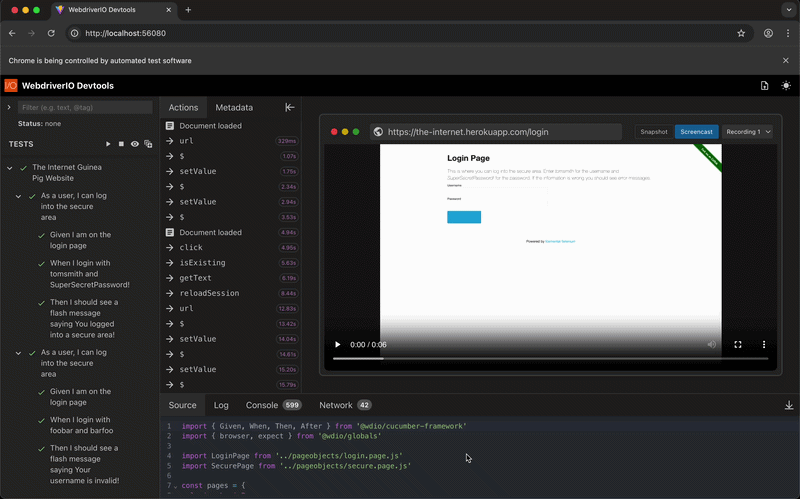The height and width of the screenshot is (499, 800).
Task: Toggle the eye watch icon in TESTS header
Action: pyautogui.click(x=135, y=144)
